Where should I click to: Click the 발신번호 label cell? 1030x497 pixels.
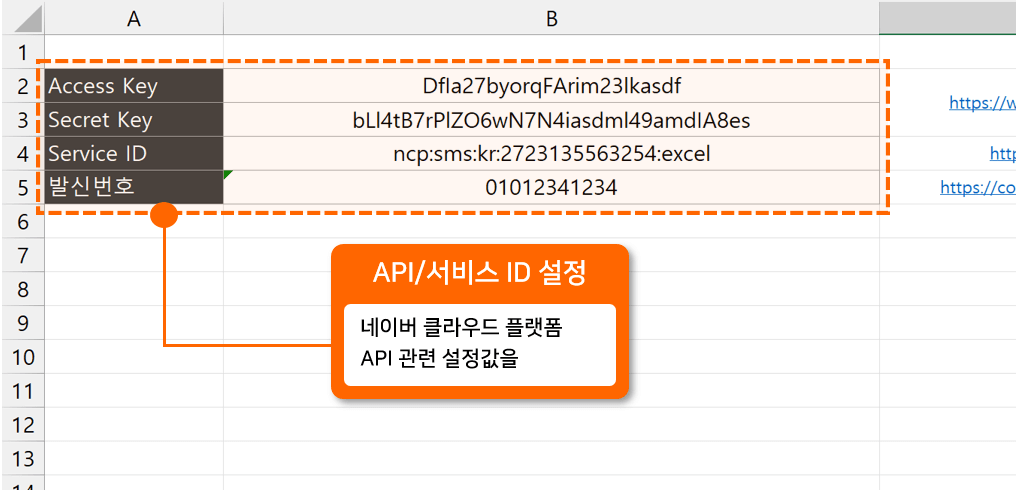coord(134,188)
